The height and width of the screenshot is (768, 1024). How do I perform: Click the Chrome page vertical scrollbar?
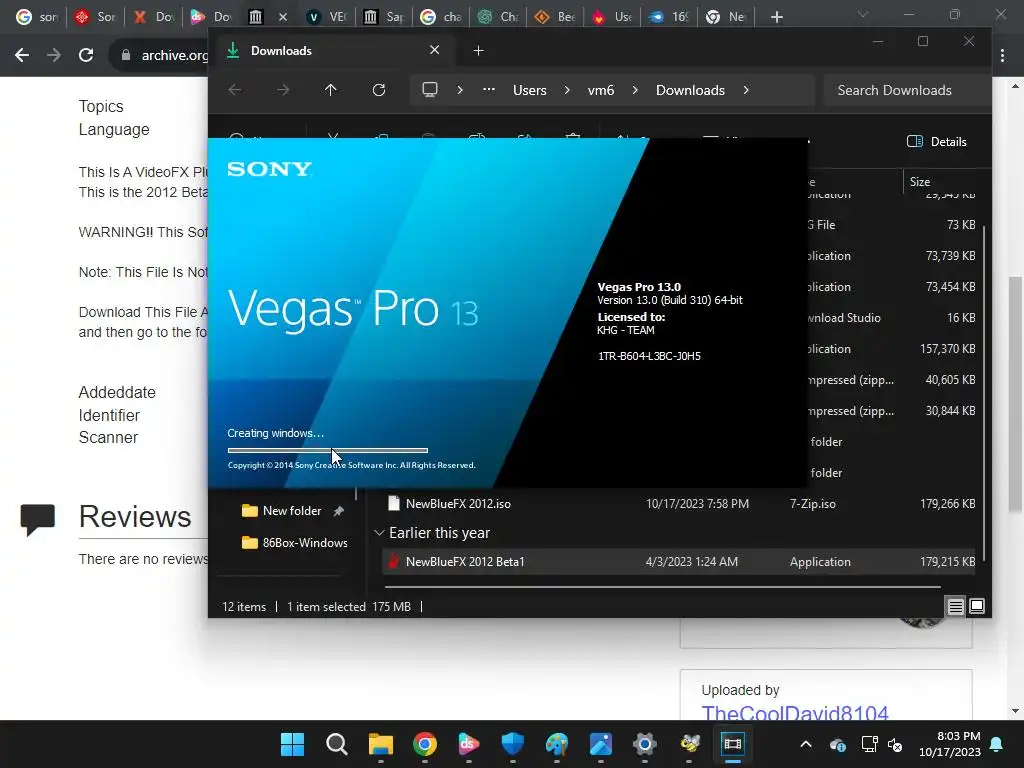tap(1015, 392)
